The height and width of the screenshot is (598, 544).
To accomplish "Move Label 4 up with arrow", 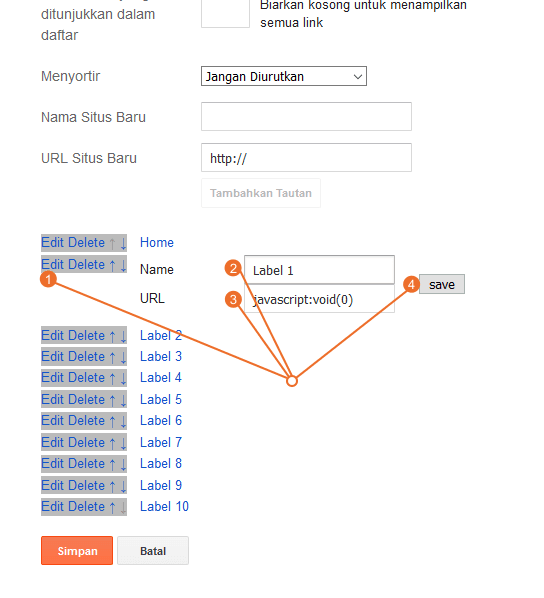I will click(x=112, y=378).
